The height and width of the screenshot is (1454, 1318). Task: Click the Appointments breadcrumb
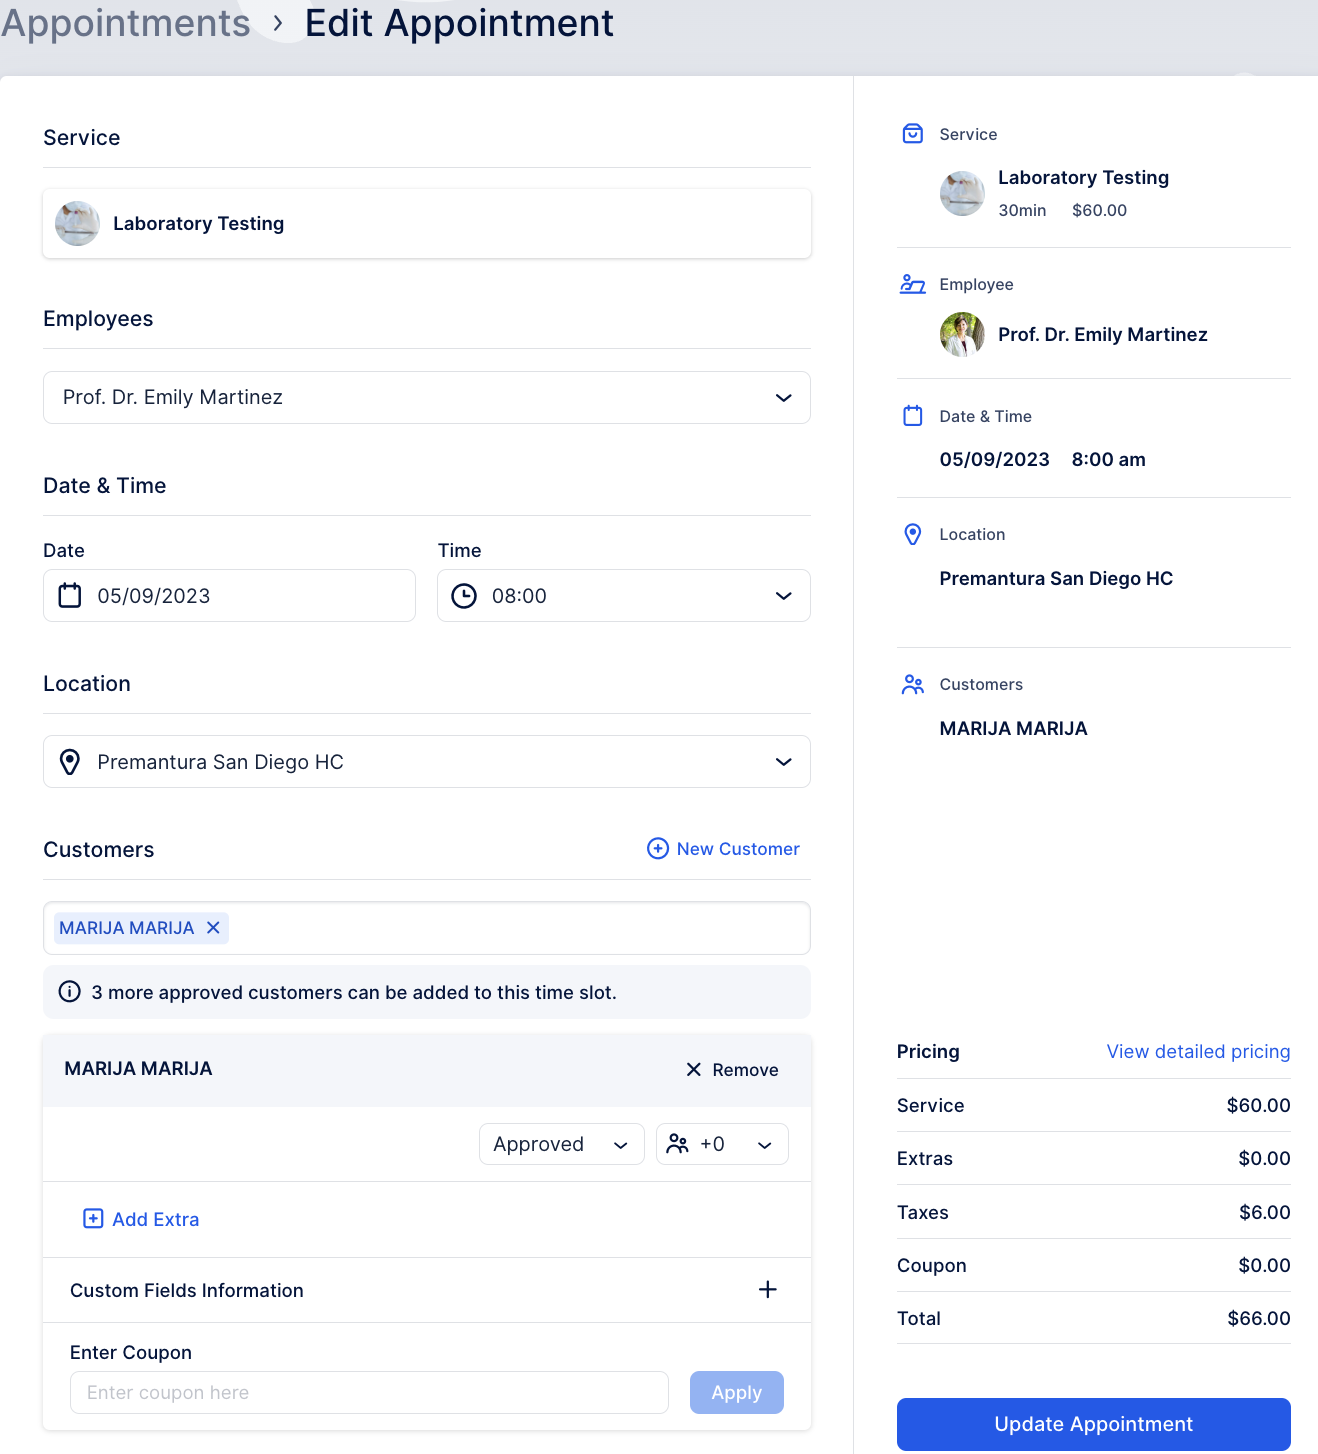pyautogui.click(x=125, y=22)
